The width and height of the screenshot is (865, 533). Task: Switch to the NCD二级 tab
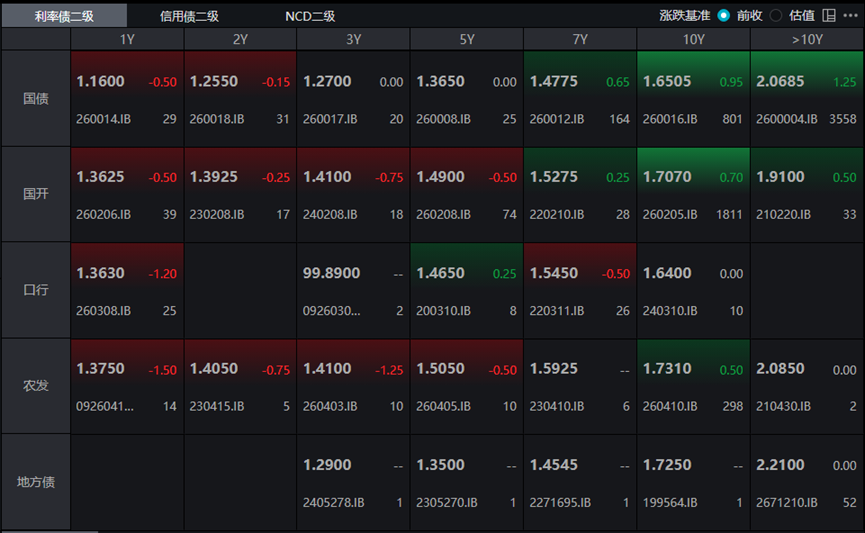(309, 16)
